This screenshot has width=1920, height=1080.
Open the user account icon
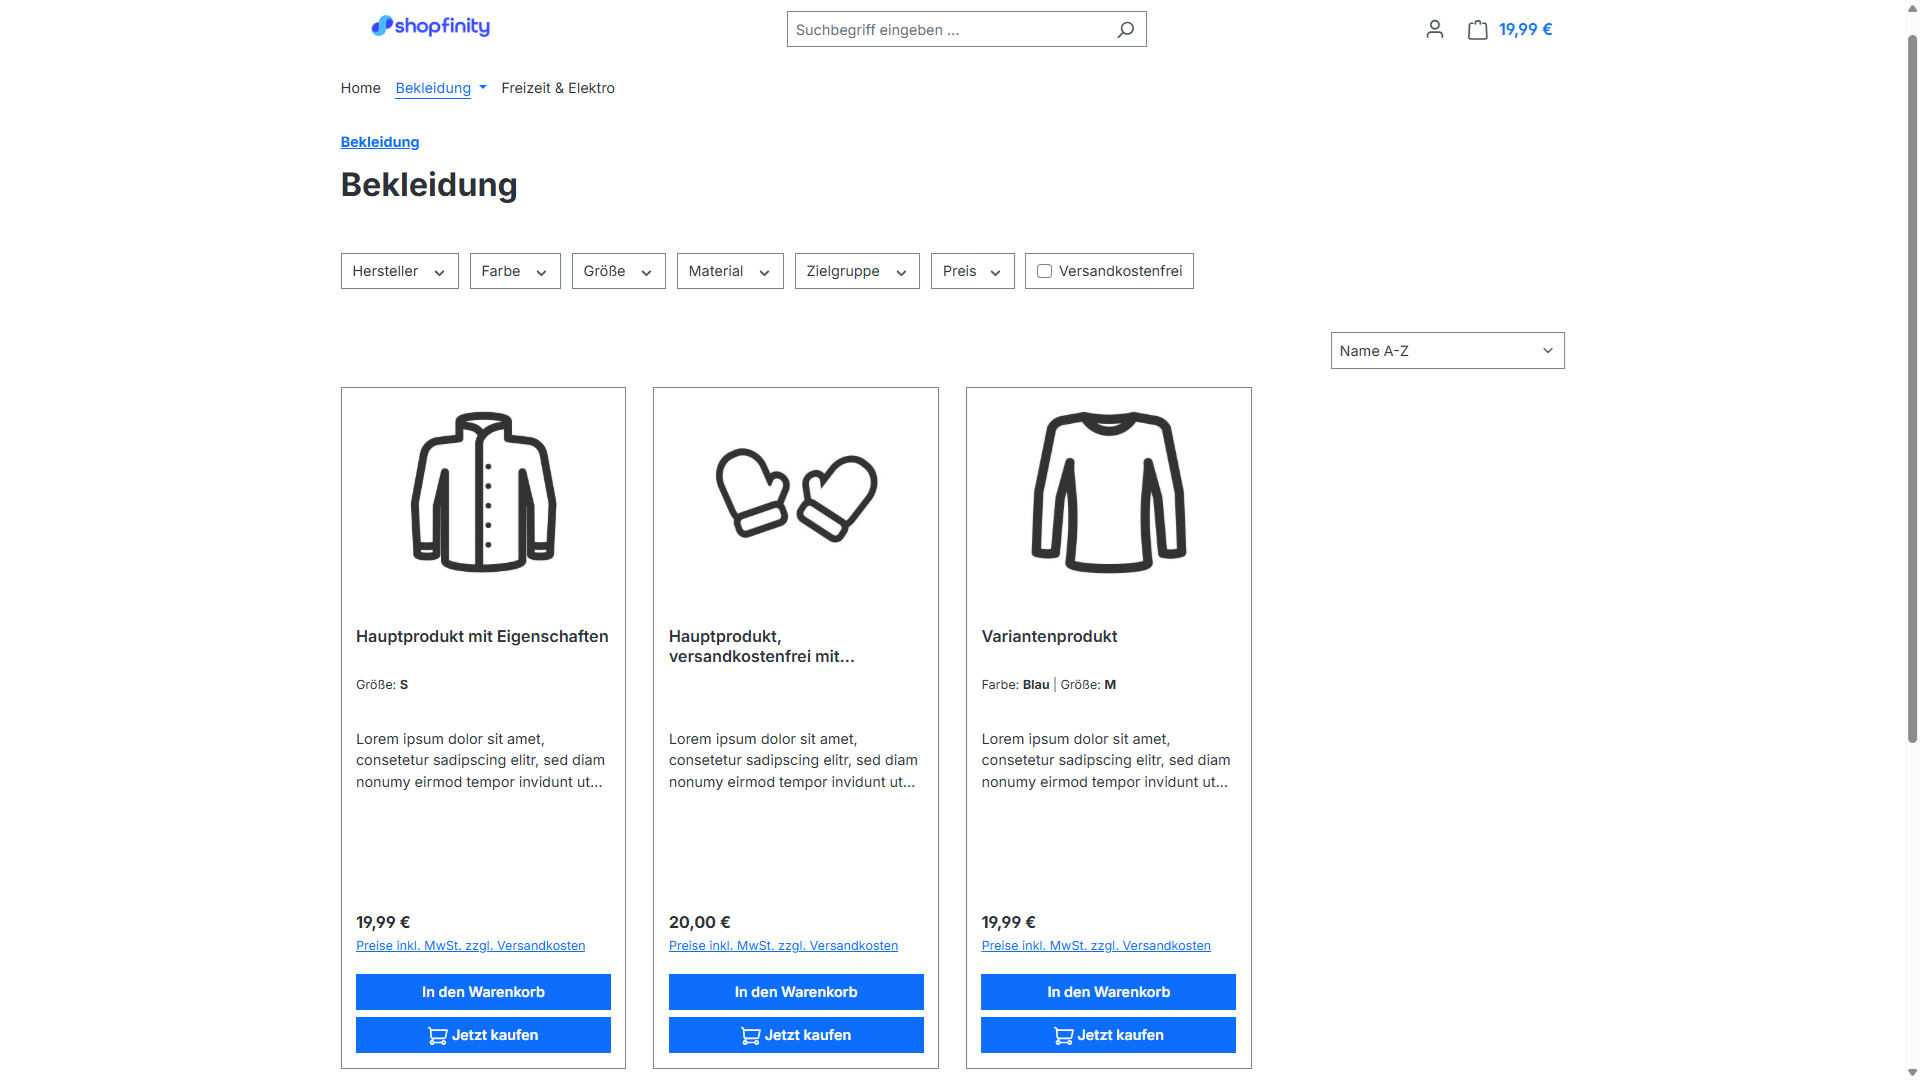tap(1435, 29)
